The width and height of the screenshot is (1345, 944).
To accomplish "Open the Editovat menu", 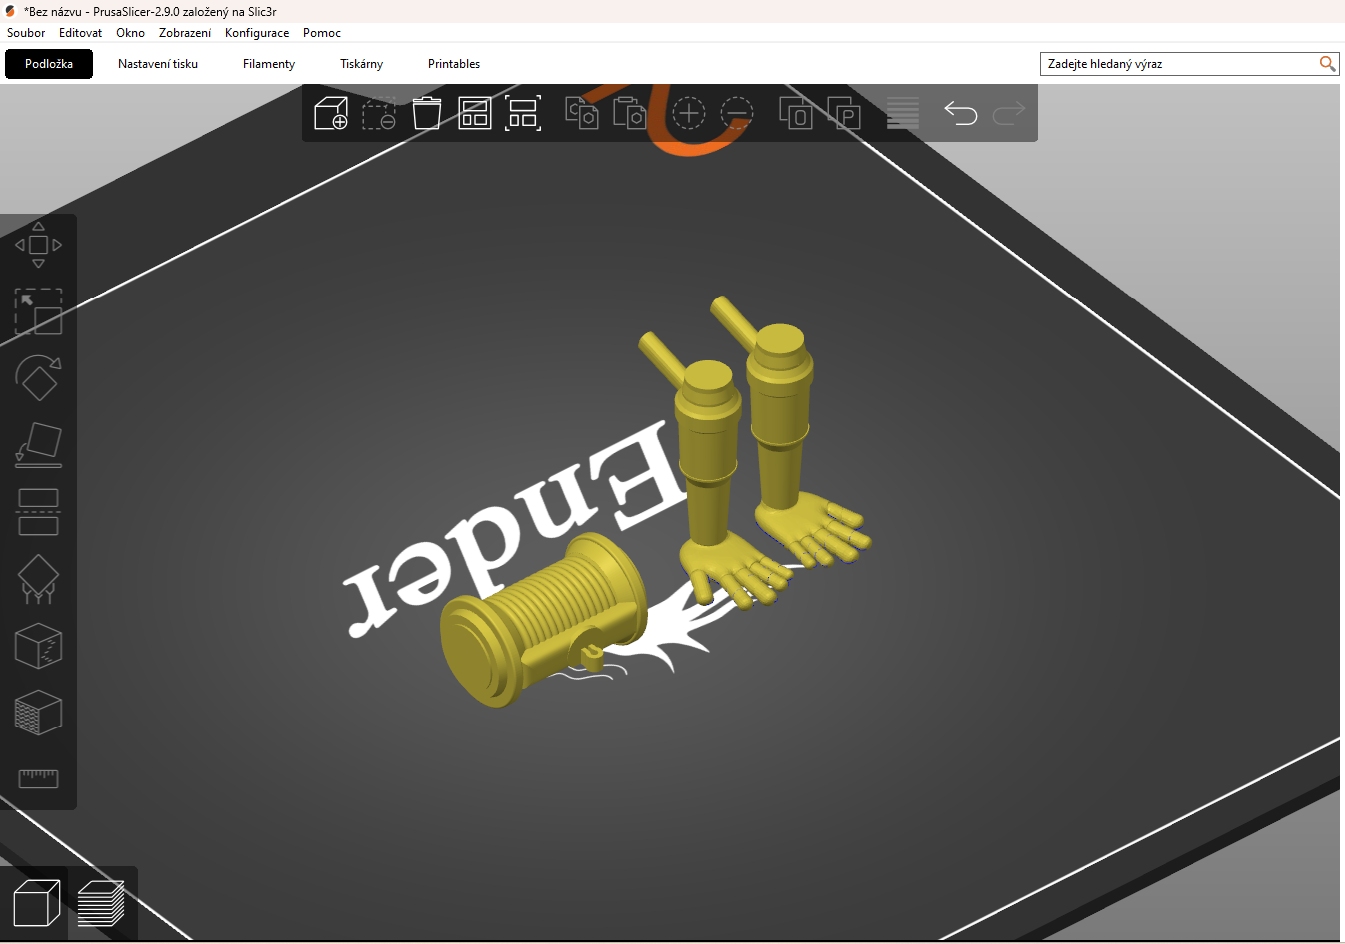I will 80,33.
